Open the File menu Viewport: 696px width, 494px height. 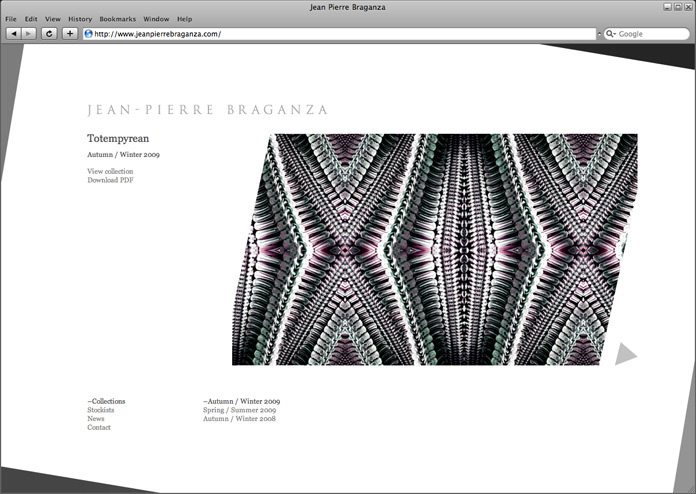11,19
